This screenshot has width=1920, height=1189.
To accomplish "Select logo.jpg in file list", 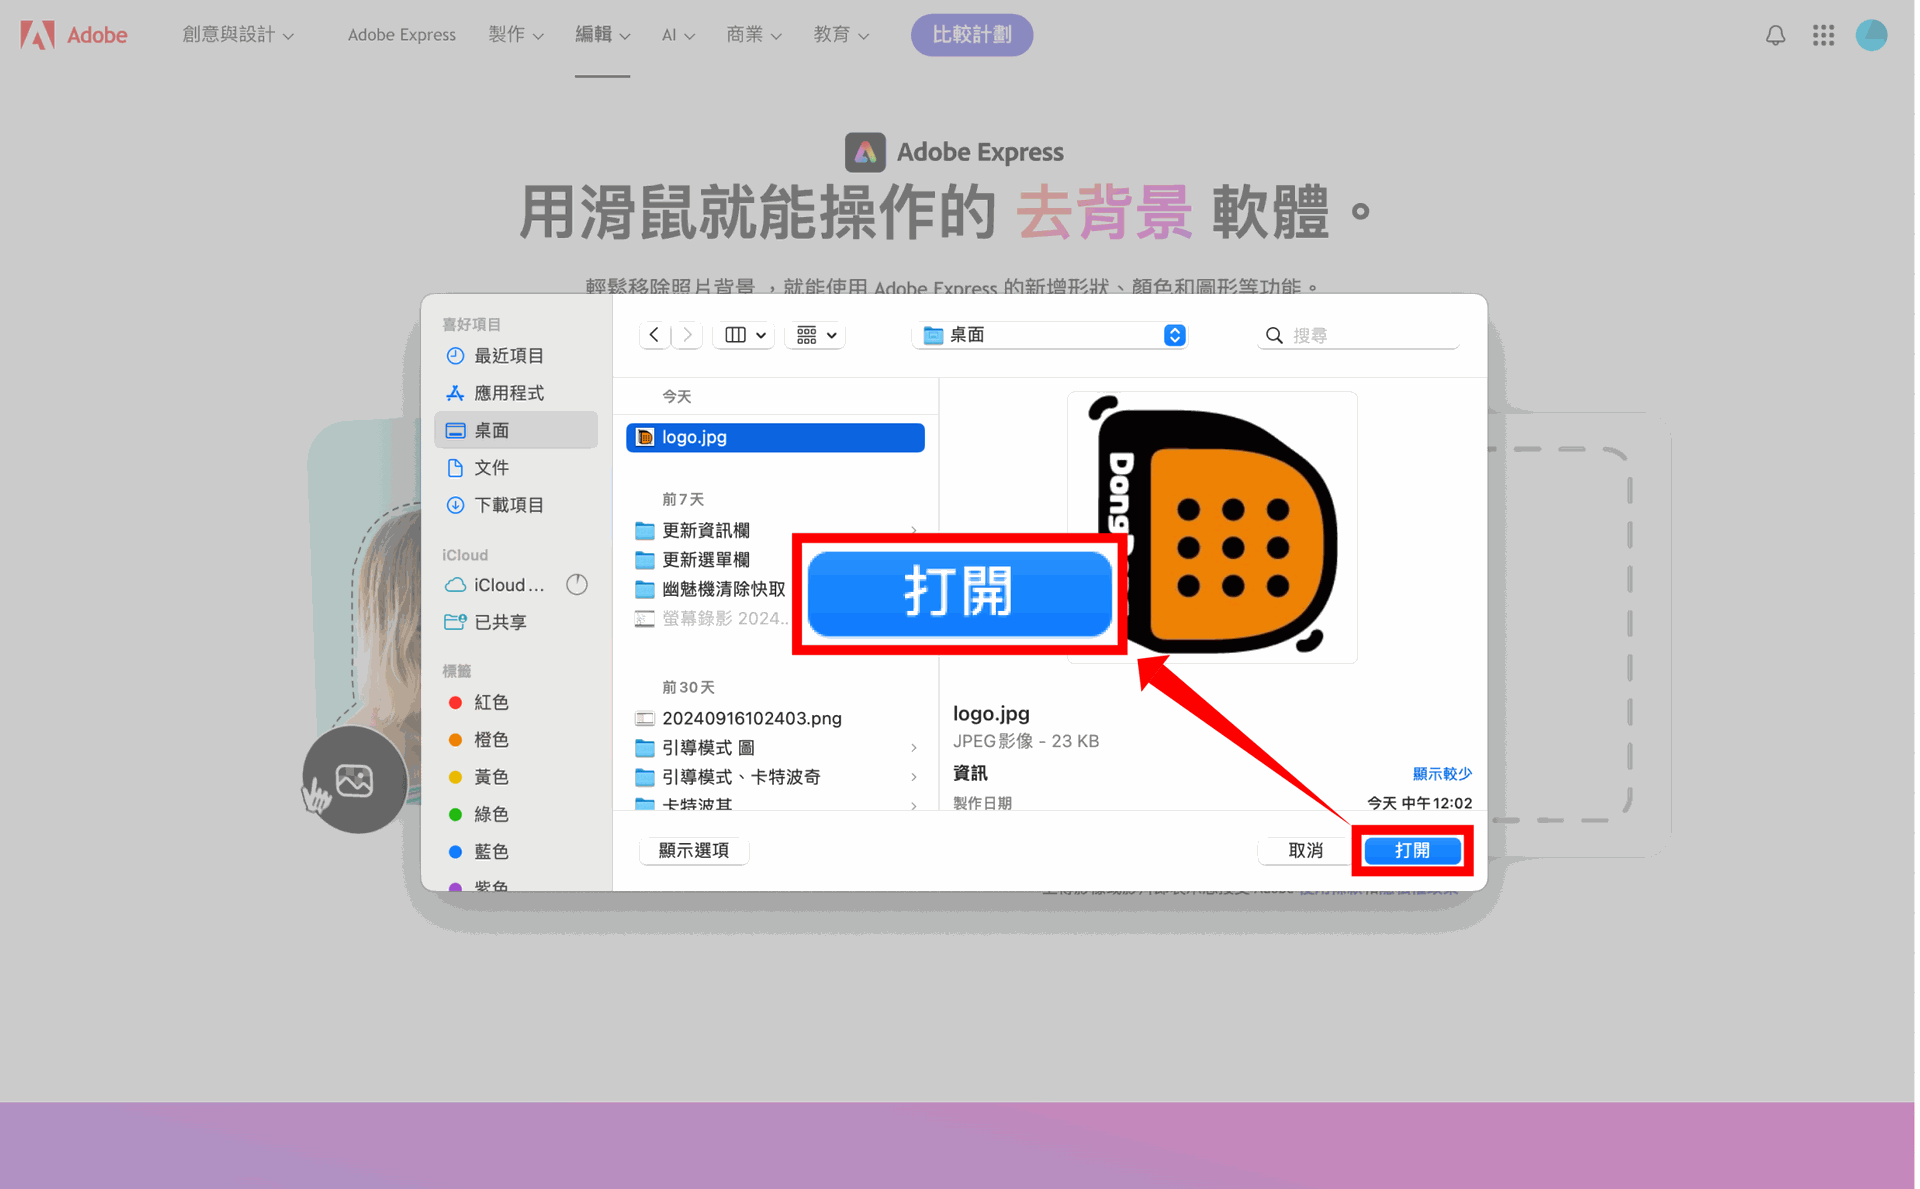I will coord(775,437).
